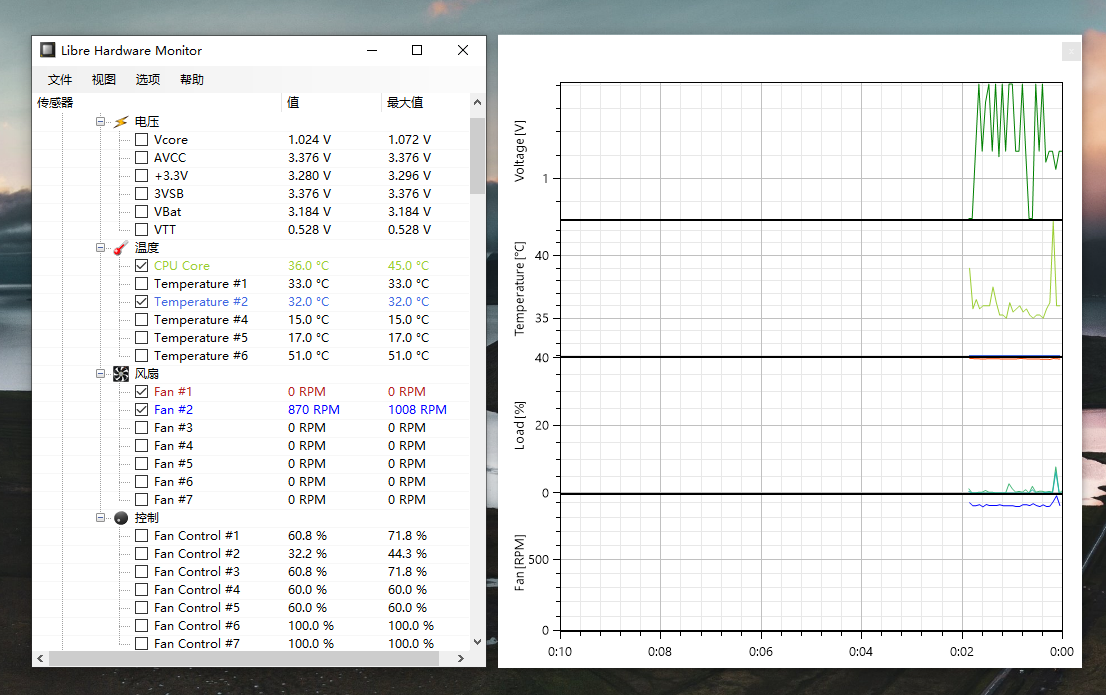Collapse the 电压 voltage group
This screenshot has width=1106, height=695.
100,122
